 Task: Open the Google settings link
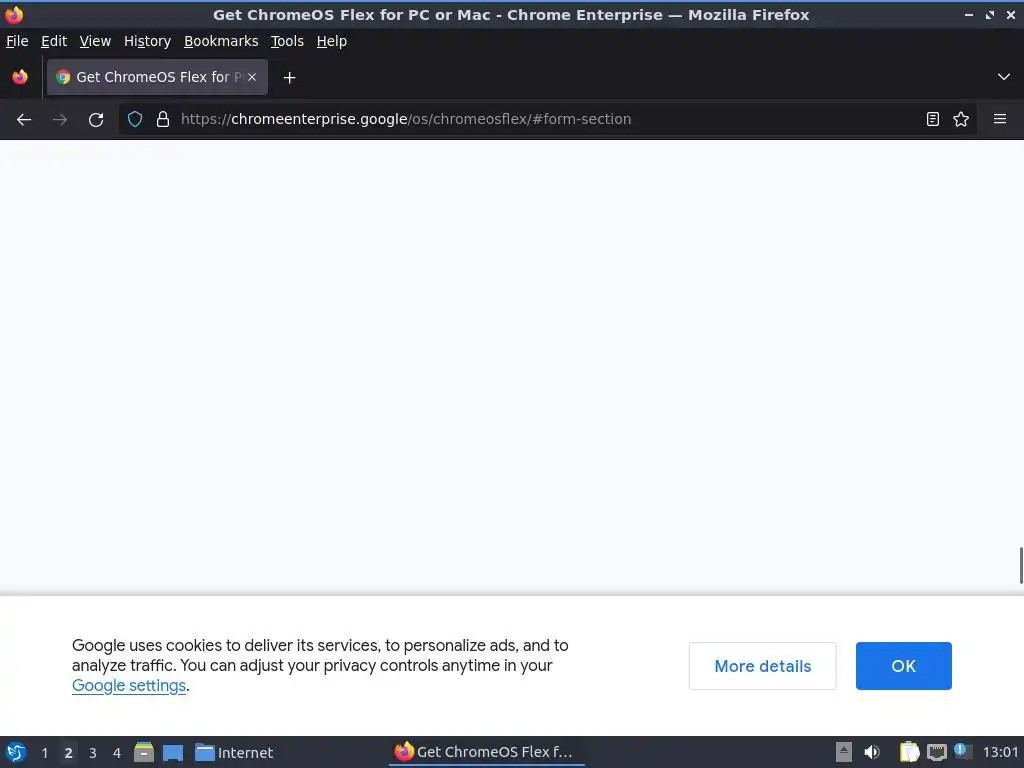(129, 686)
